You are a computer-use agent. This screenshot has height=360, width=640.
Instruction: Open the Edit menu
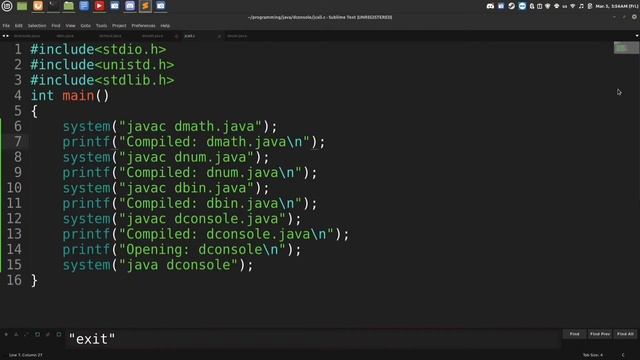pos(19,26)
